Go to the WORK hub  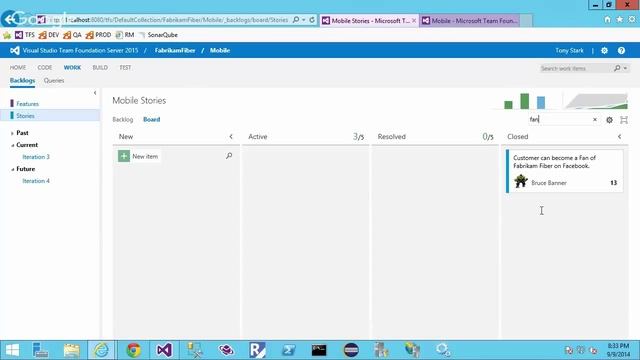(72, 67)
